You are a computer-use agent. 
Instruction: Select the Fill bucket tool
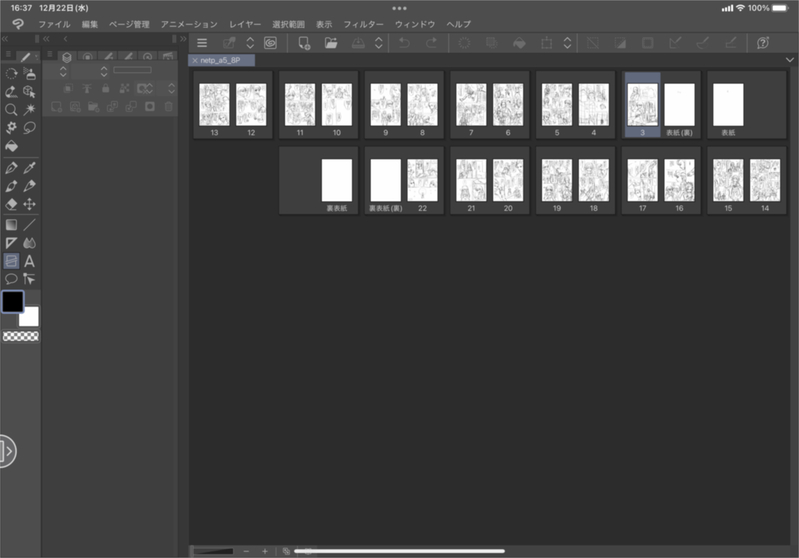click(11, 146)
